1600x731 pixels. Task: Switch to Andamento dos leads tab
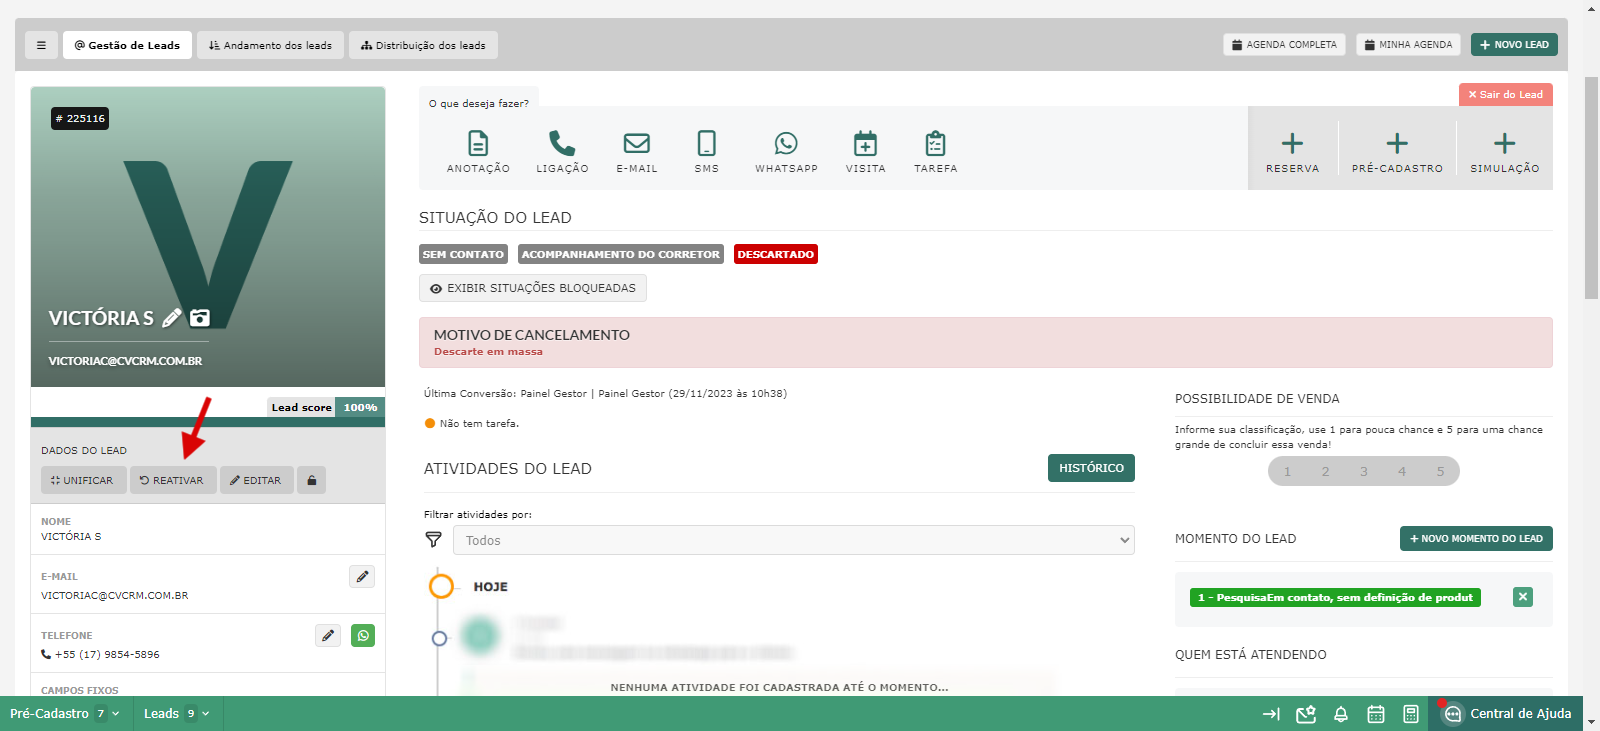[270, 45]
